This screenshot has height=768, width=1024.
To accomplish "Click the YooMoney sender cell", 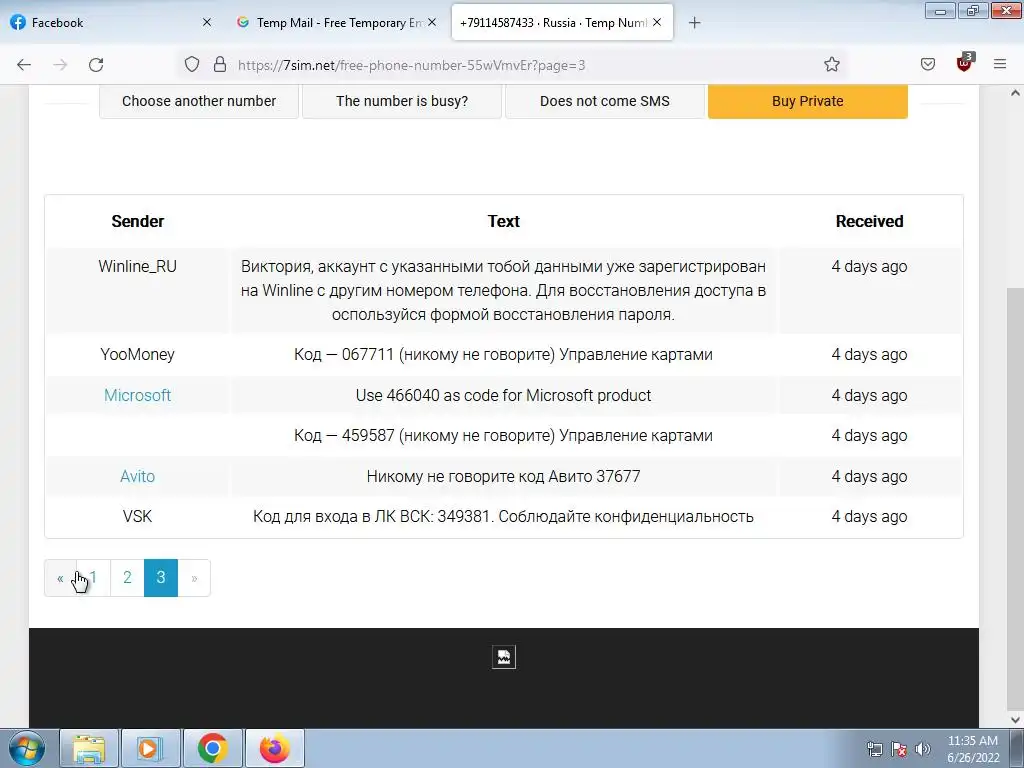I will 137,355.
